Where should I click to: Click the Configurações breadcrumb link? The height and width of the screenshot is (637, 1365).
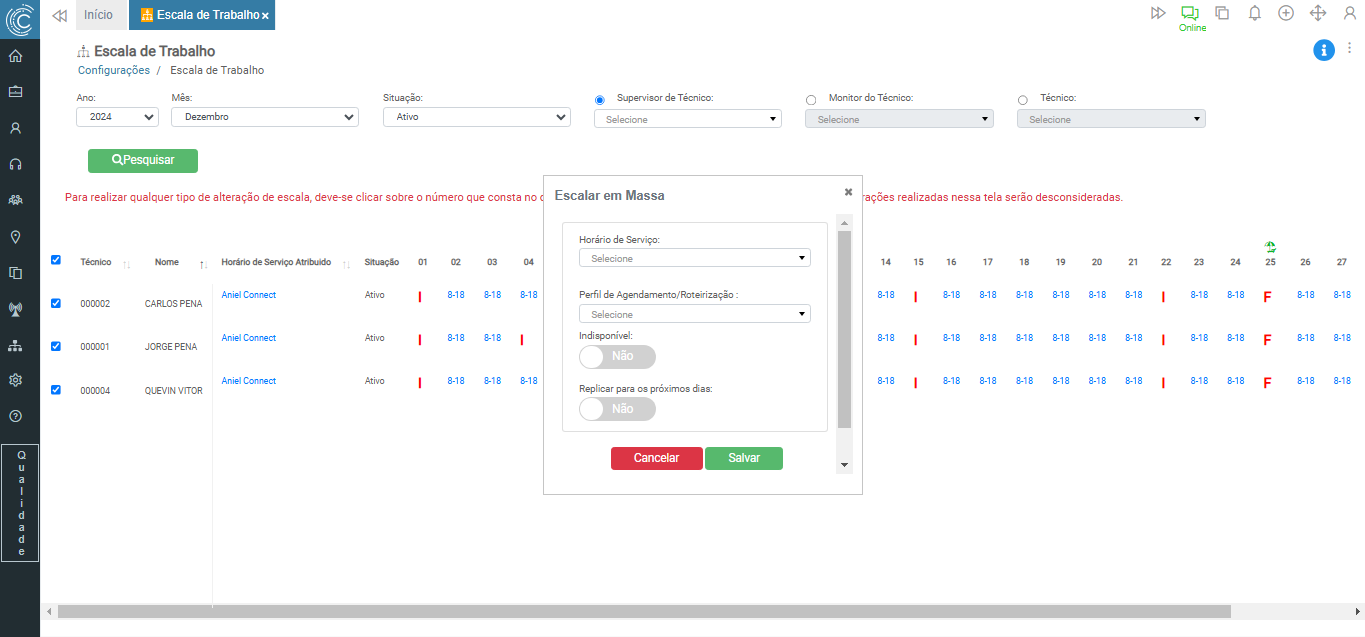click(x=114, y=71)
